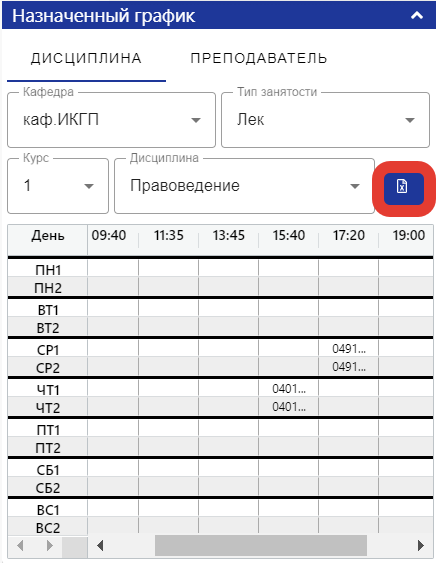Click the 09:40 column header
Viewport: 436px width, 563px height.
point(109,236)
